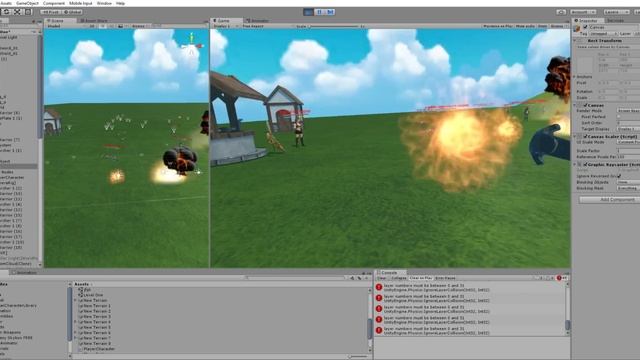Toggle Error Pause in console

pyautogui.click(x=445, y=278)
